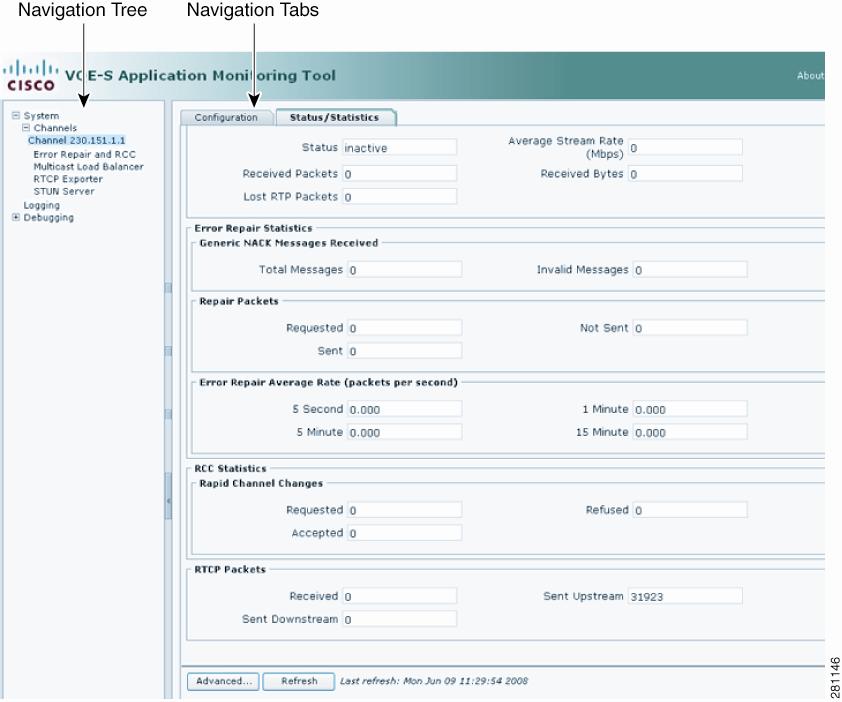Select the Debugging tree label
The image size is (842, 702).
tap(49, 218)
